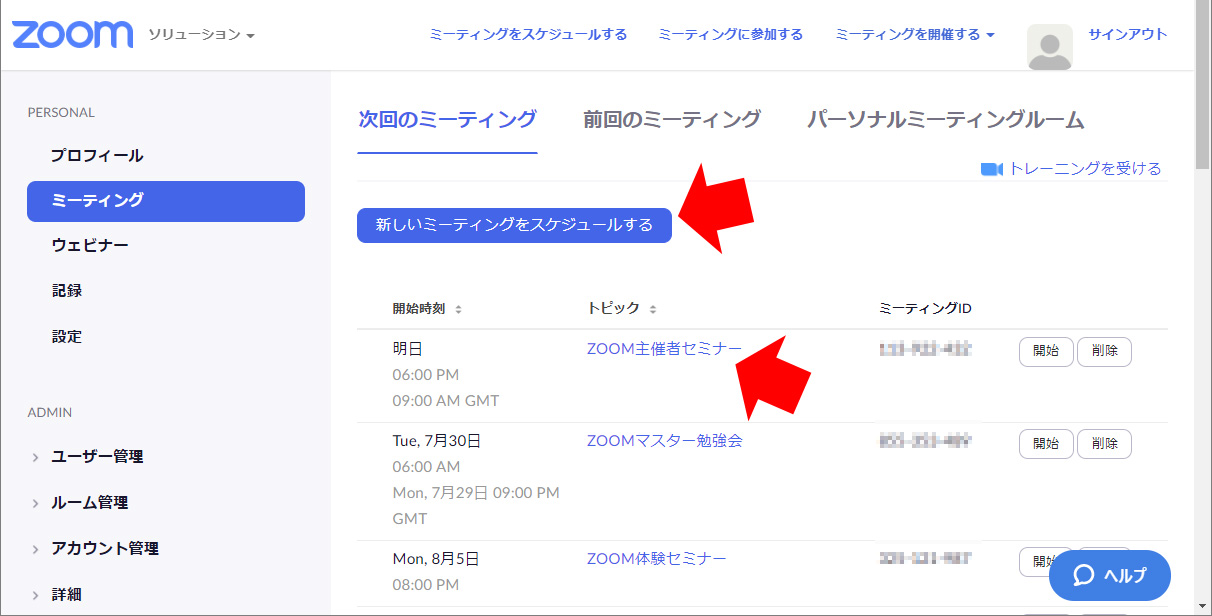
Task: Click the Zoom logo
Action: (72, 34)
